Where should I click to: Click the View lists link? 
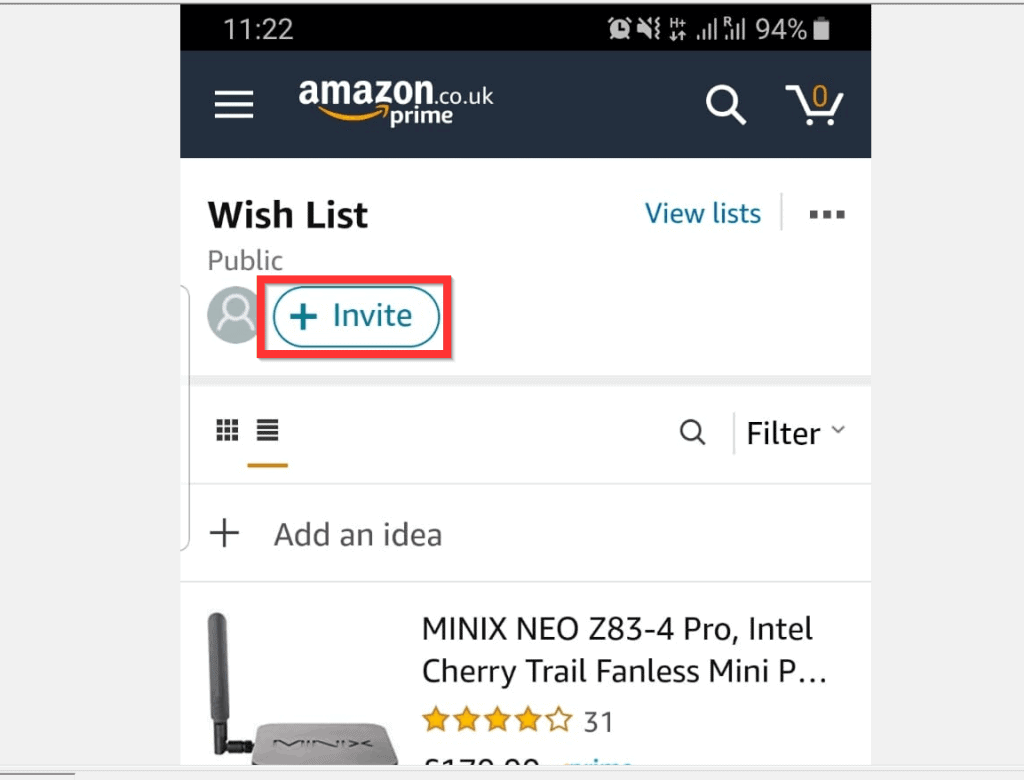[x=702, y=214]
